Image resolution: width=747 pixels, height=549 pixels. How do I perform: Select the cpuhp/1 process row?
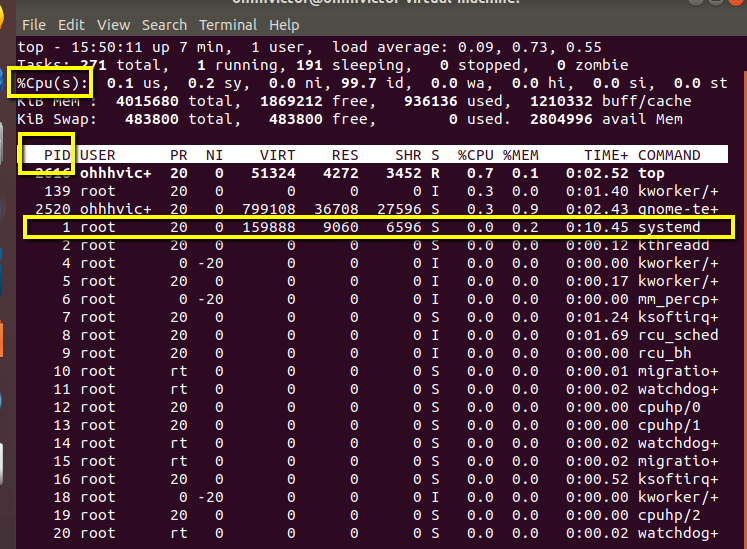(373, 425)
